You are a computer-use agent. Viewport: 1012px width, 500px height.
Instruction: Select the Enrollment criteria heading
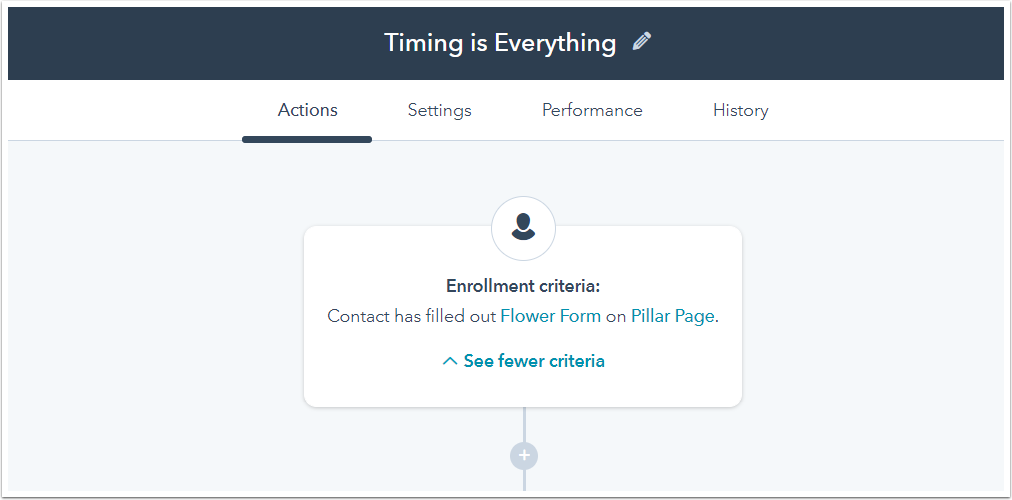[523, 286]
